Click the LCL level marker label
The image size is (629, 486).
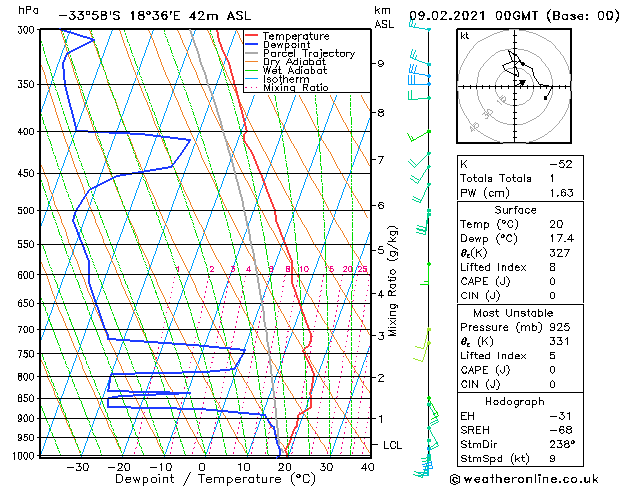(x=392, y=446)
